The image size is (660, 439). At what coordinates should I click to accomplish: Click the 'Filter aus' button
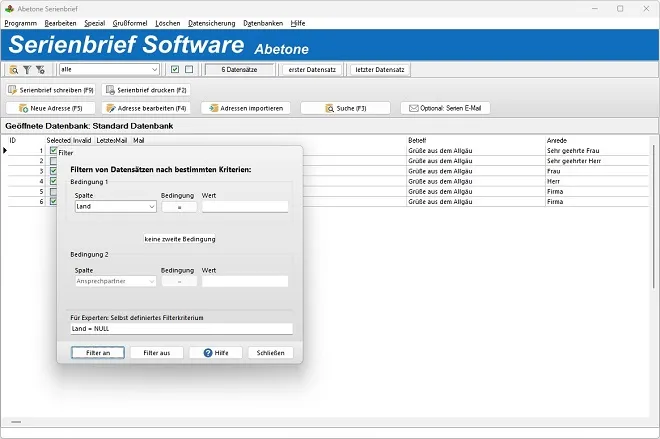click(157, 353)
